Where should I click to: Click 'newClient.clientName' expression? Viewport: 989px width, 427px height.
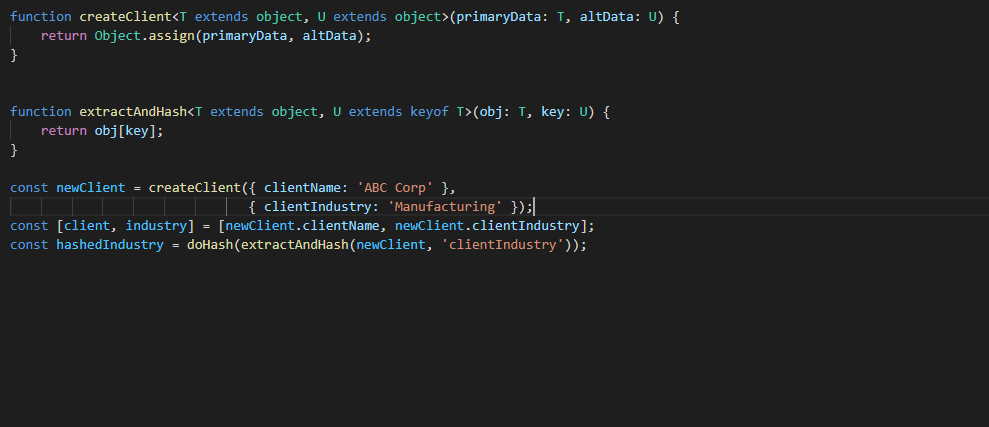click(303, 225)
